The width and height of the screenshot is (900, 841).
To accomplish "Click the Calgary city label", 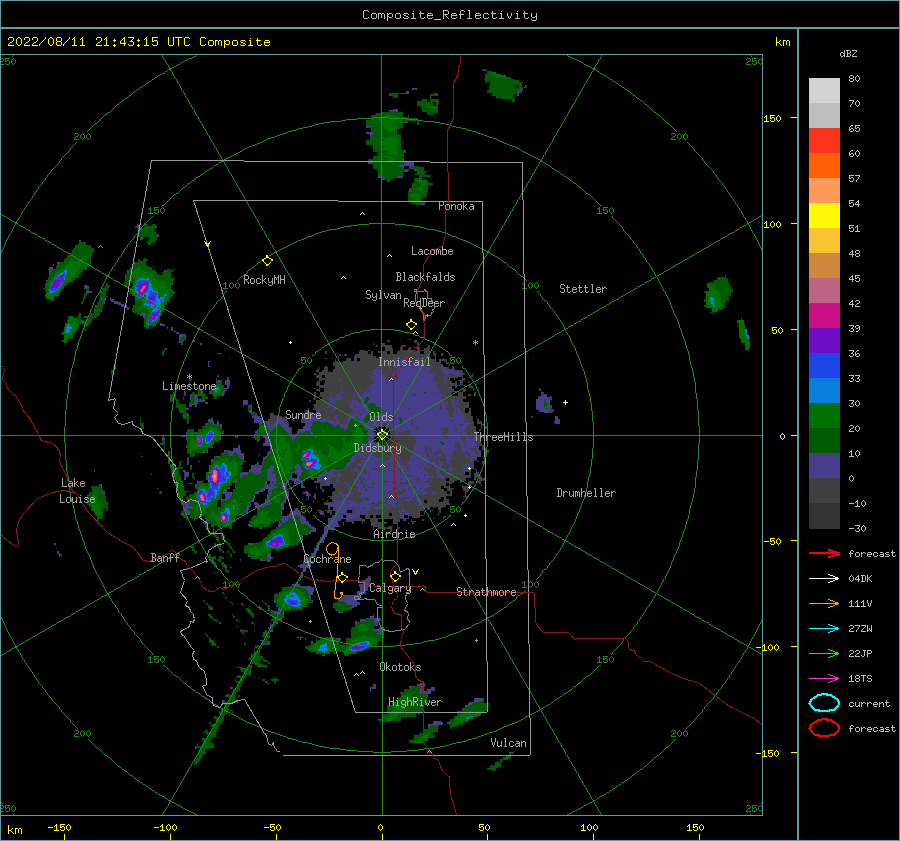I will pyautogui.click(x=390, y=588).
